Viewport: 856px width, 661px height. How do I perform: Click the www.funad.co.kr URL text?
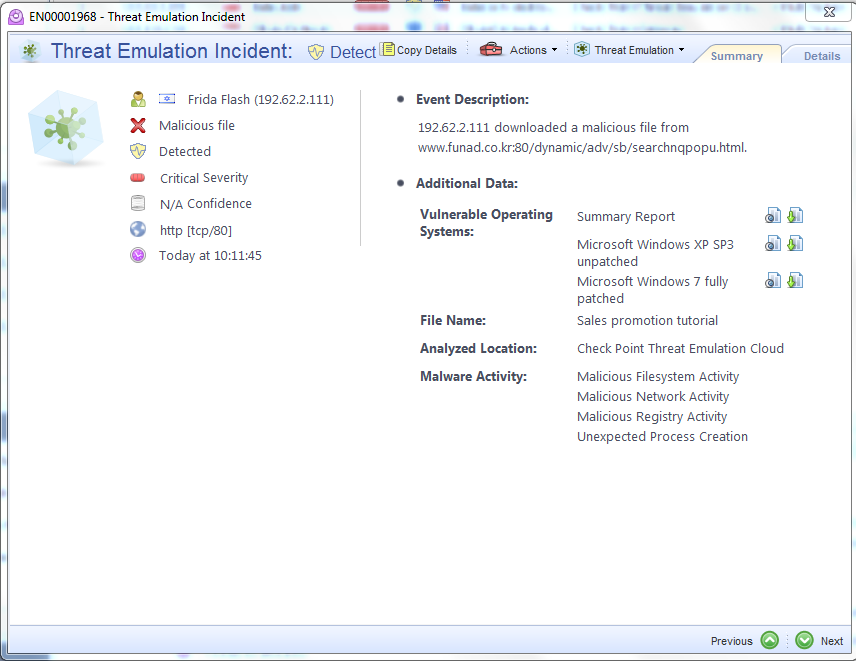coord(582,147)
